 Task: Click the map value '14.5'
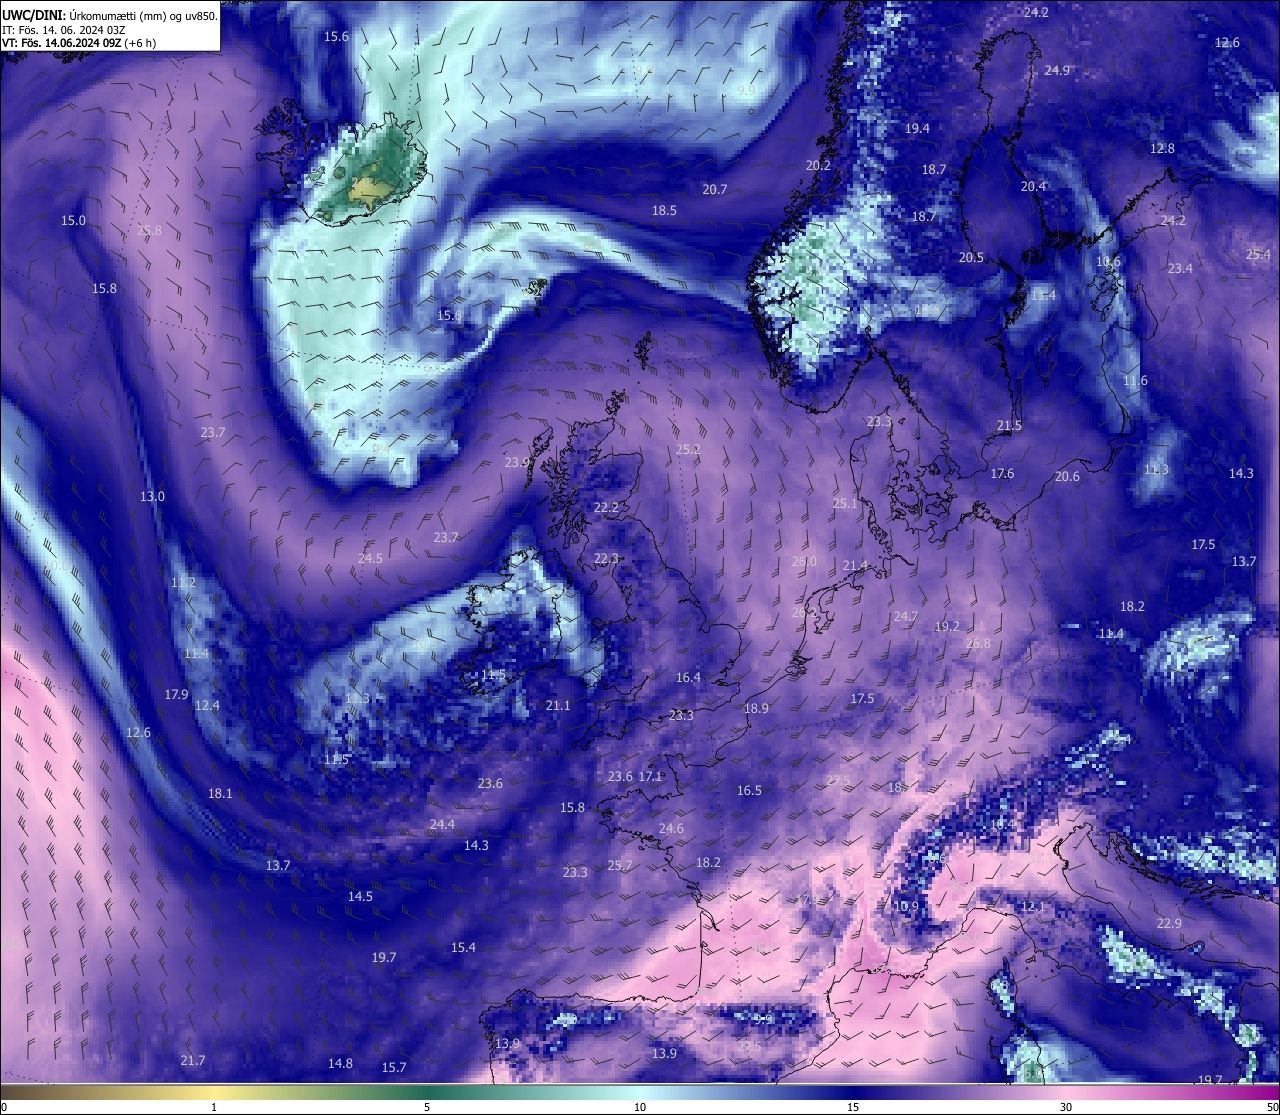coord(360,896)
